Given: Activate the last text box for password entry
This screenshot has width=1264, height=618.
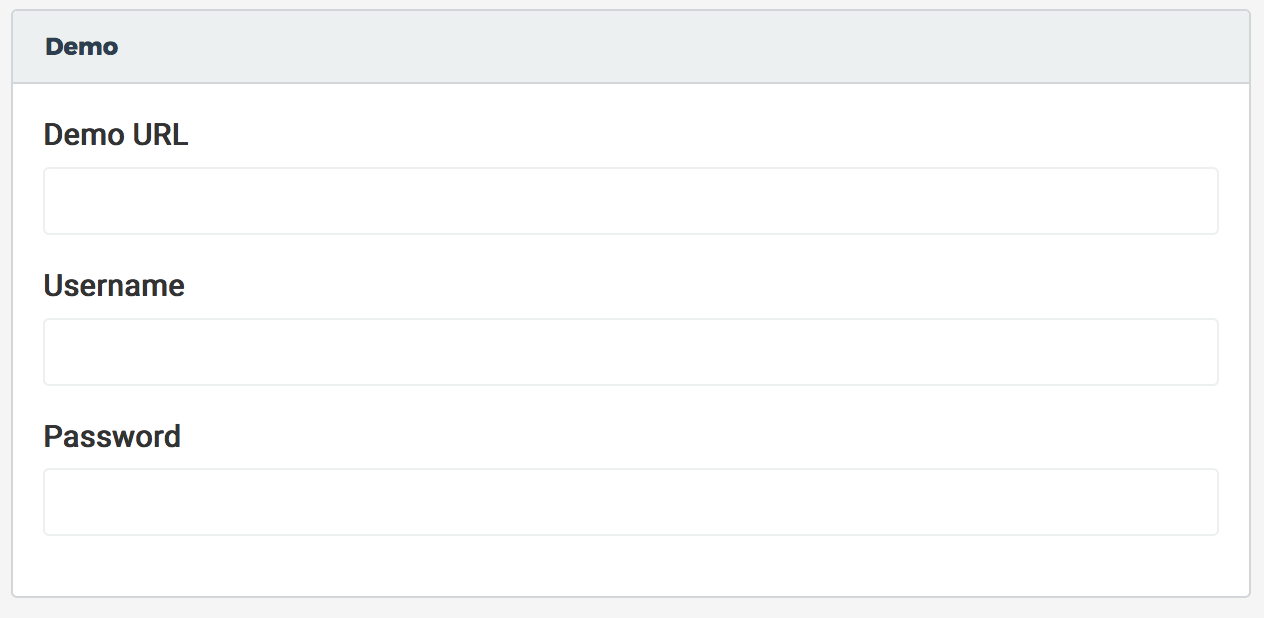Looking at the screenshot, I should point(631,502).
